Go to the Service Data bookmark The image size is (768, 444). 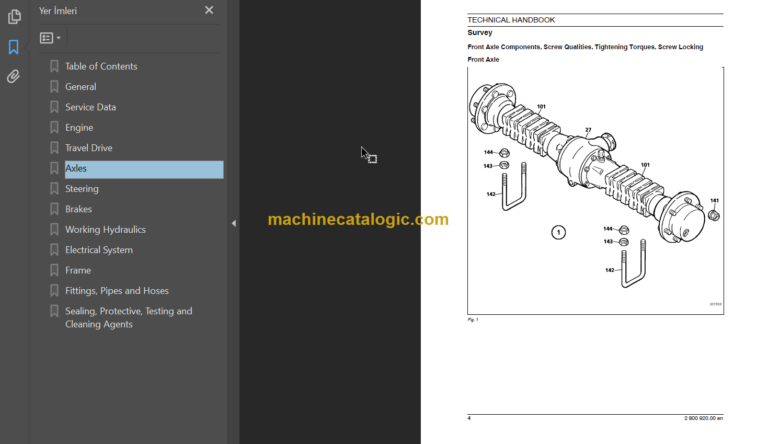(x=91, y=107)
